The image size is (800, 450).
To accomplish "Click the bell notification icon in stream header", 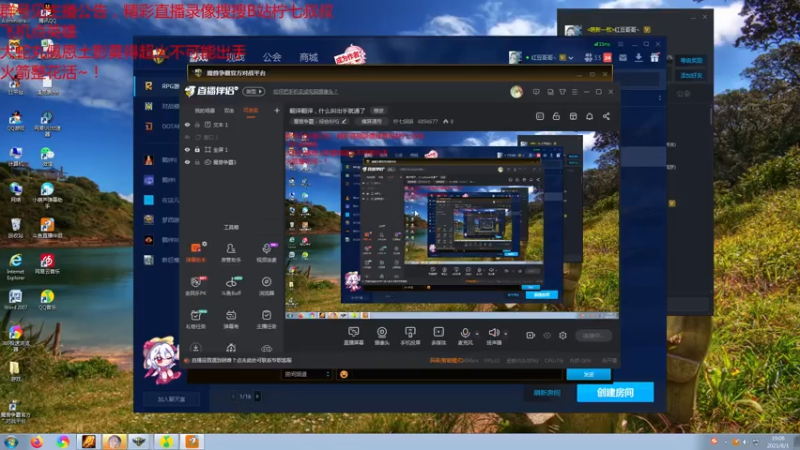I will 589,116.
